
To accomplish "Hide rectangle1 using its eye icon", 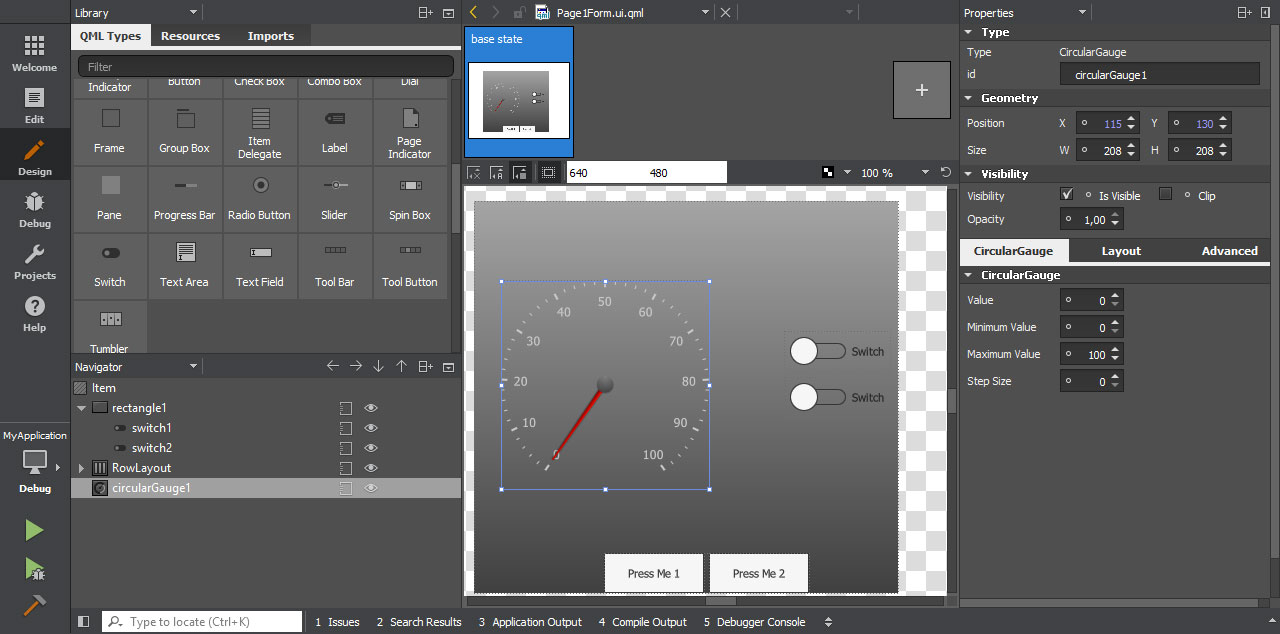I will pos(371,408).
